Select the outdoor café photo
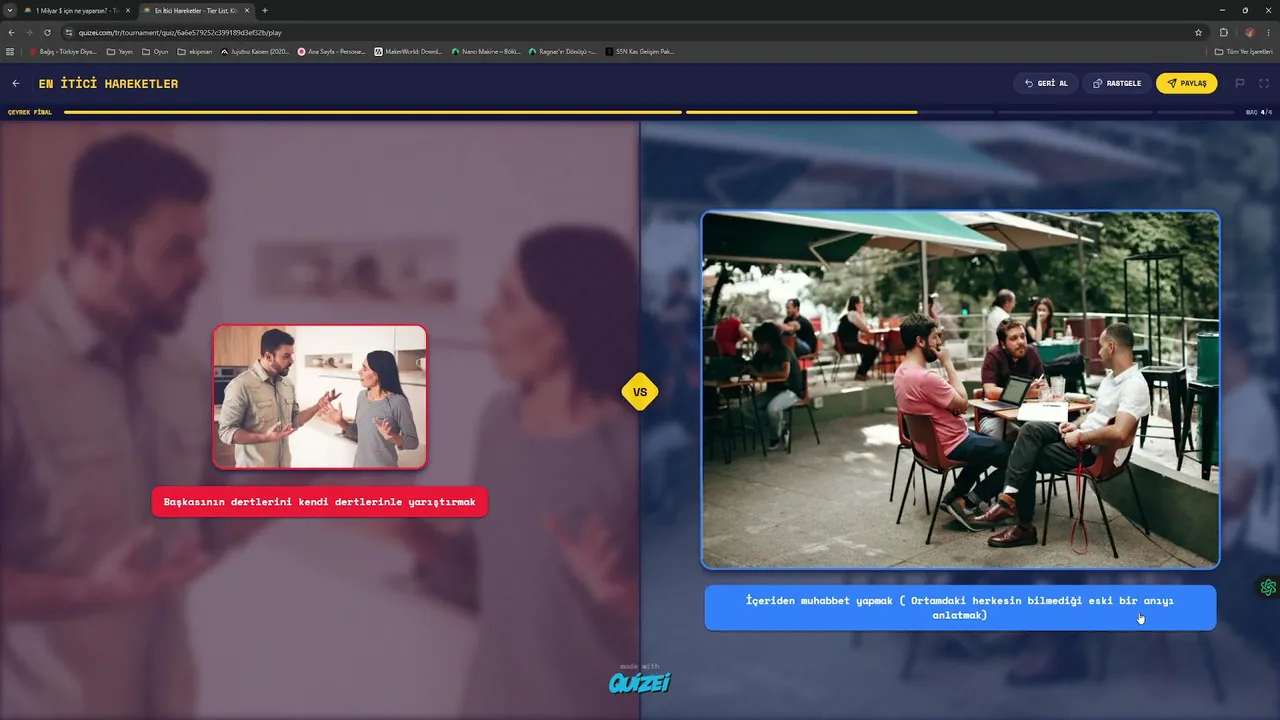This screenshot has height=720, width=1280. 960,390
